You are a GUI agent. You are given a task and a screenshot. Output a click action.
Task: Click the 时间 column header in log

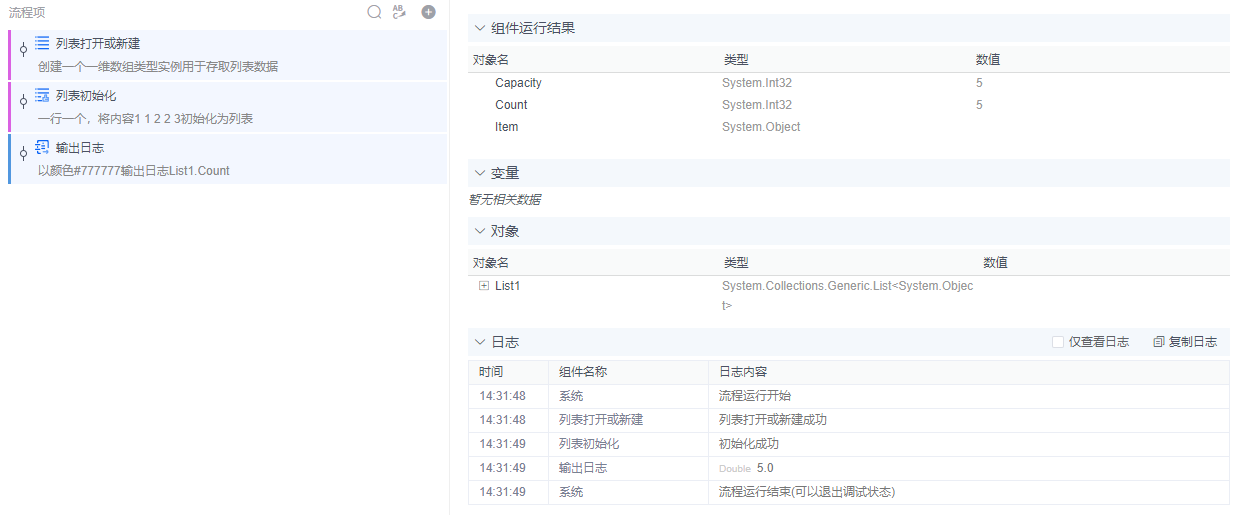[x=491, y=372]
